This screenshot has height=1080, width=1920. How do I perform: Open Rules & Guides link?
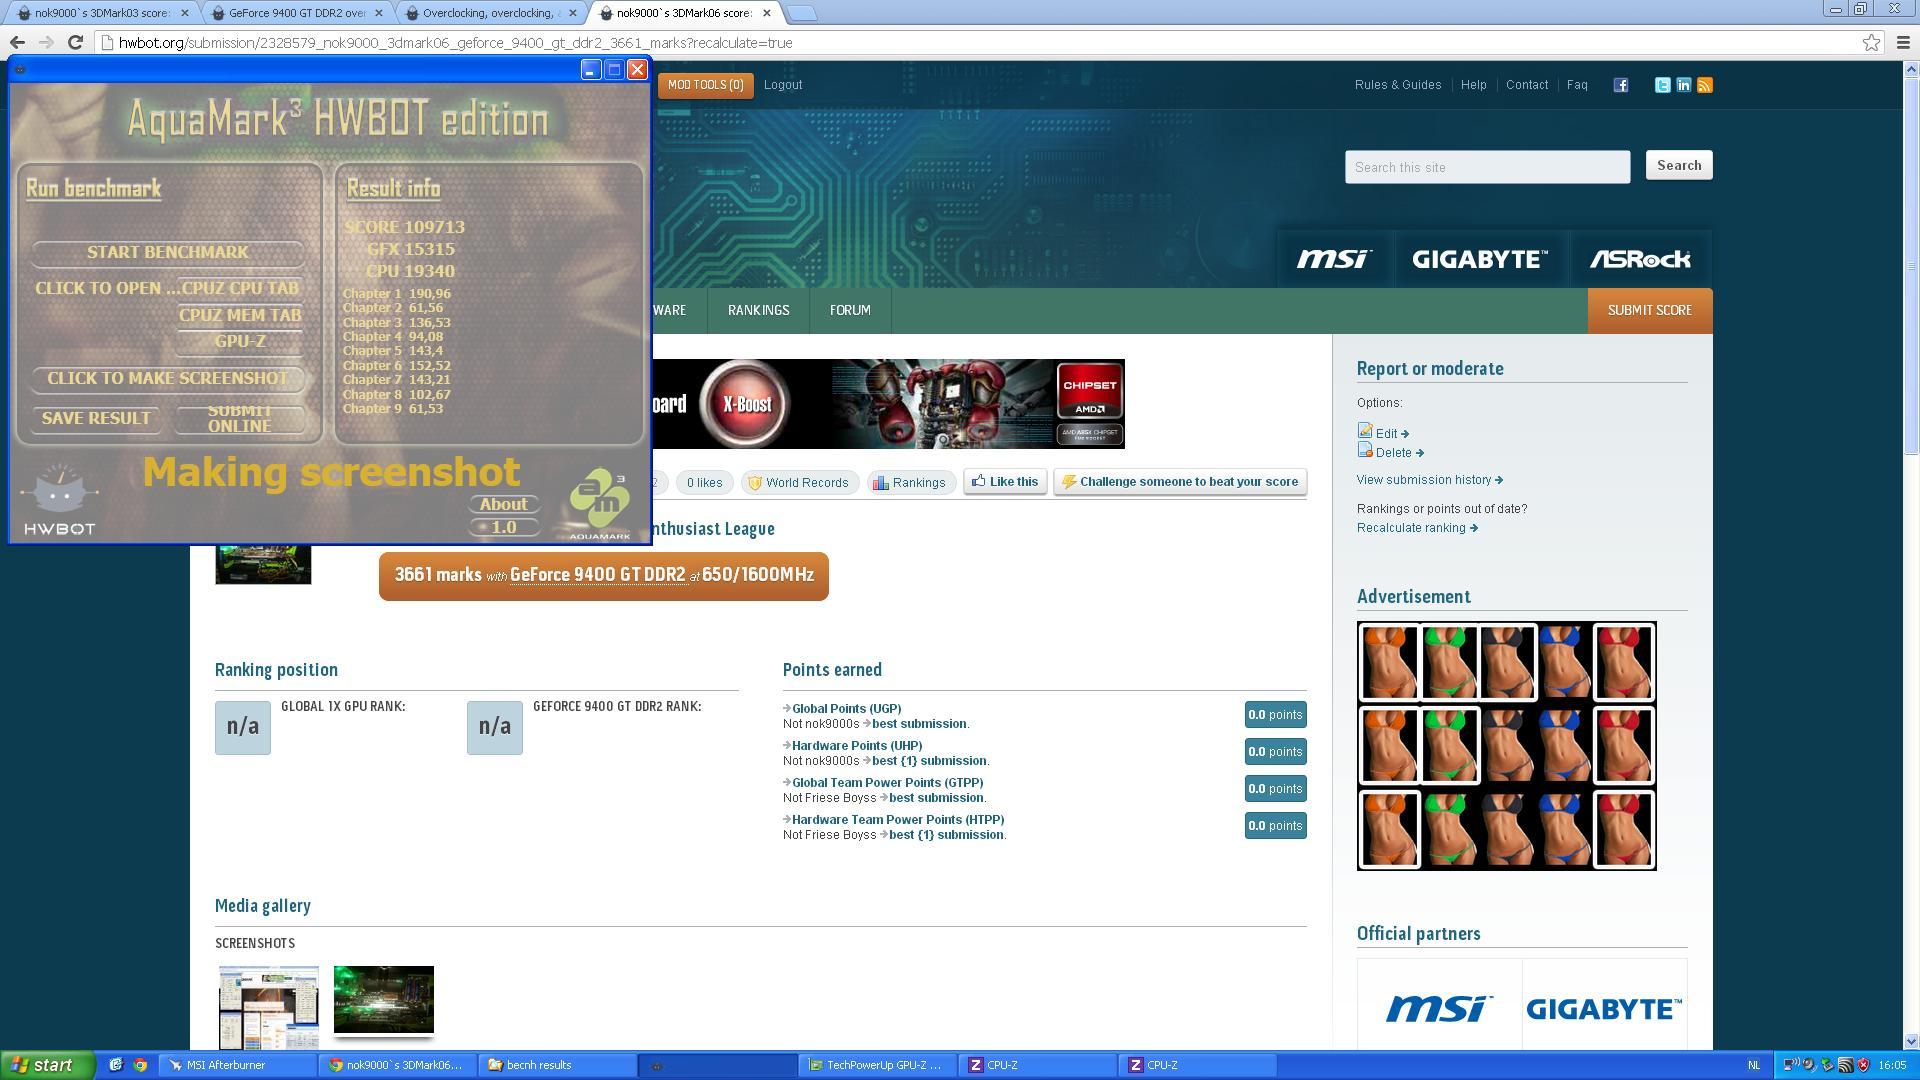[x=1398, y=85]
